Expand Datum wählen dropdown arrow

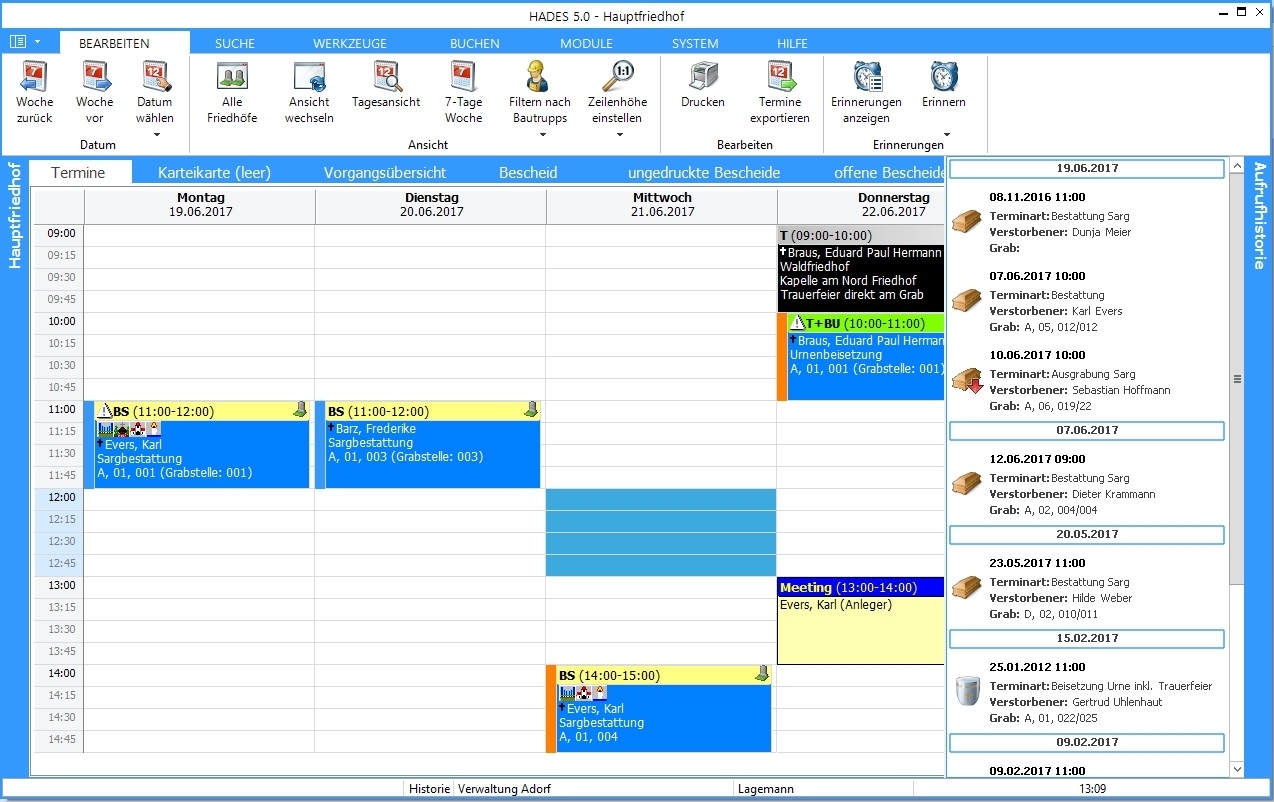pos(155,134)
